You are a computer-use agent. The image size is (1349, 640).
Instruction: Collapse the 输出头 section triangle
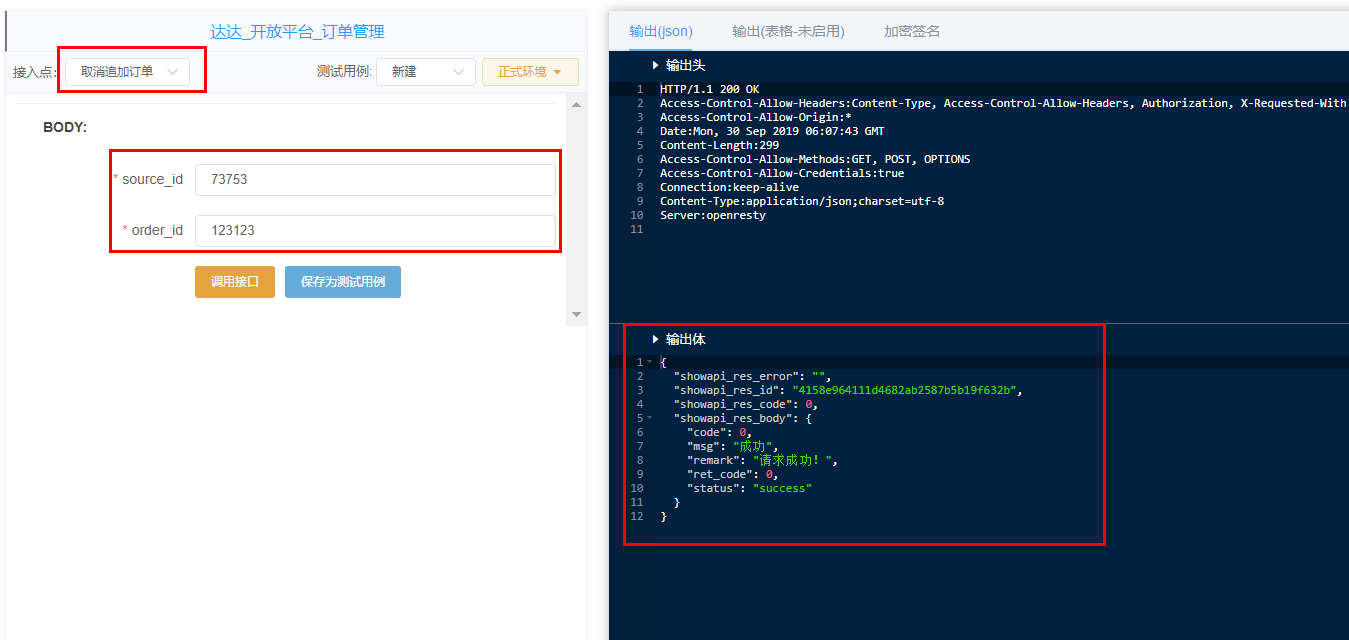655,65
